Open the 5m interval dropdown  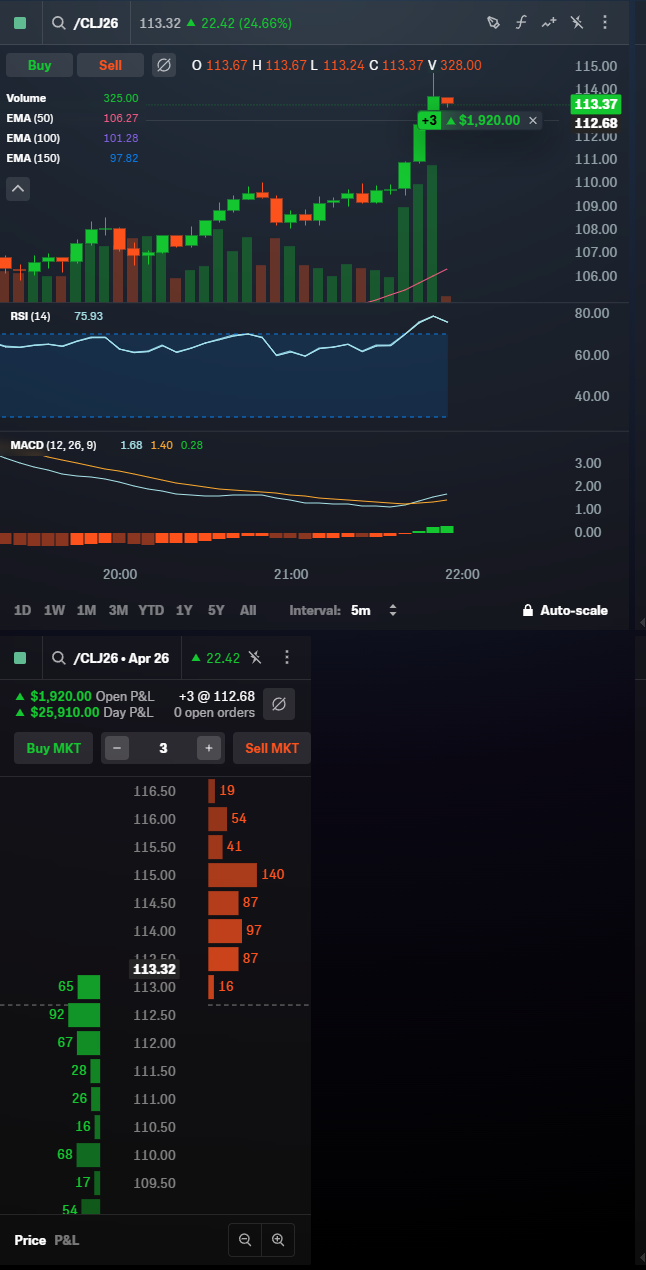click(x=374, y=610)
